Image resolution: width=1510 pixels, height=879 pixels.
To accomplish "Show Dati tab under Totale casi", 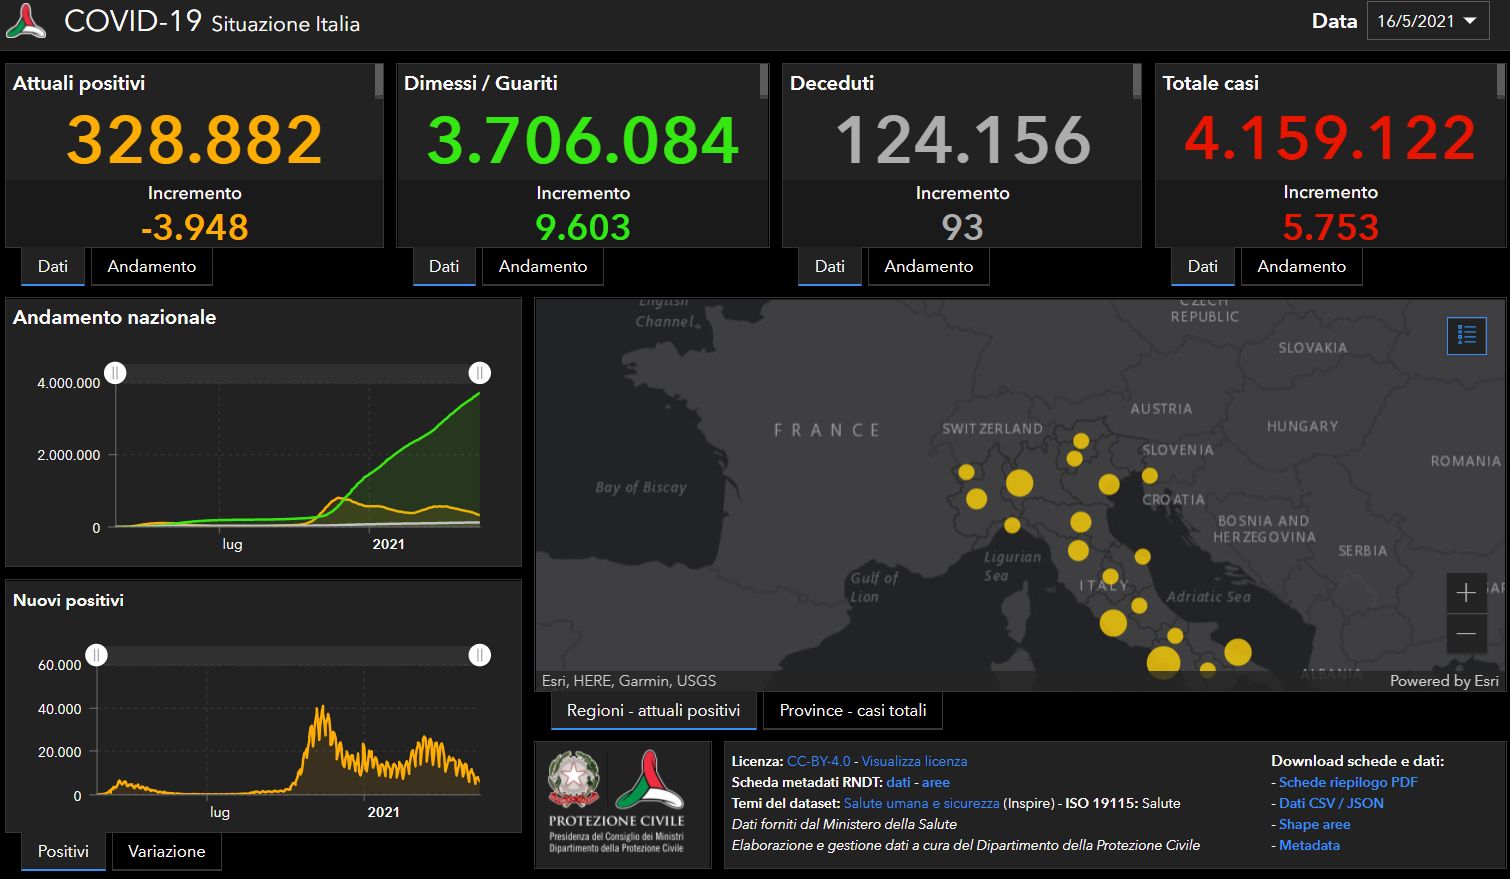I will (x=1202, y=267).
